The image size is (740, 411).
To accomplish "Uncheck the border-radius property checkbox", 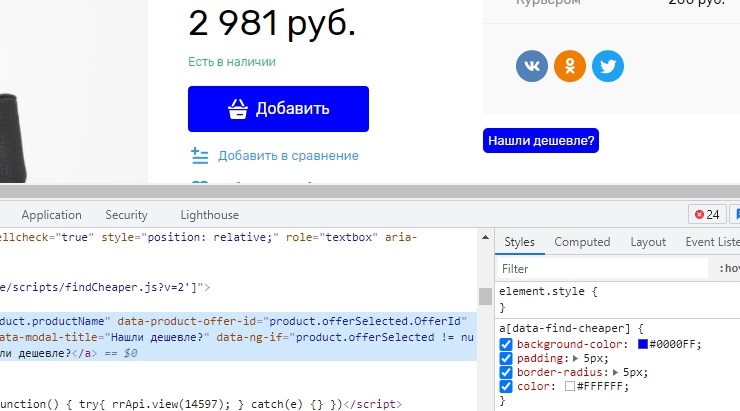I will coord(507,372).
